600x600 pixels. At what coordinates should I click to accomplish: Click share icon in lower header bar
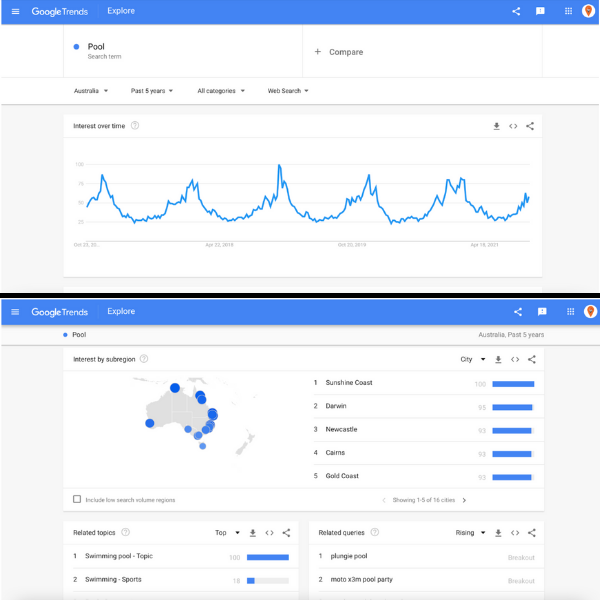tap(518, 312)
